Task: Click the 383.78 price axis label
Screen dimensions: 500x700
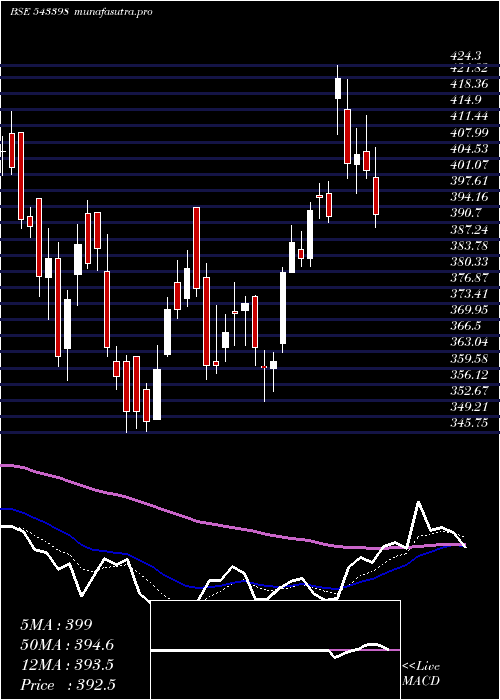Action: pos(469,245)
